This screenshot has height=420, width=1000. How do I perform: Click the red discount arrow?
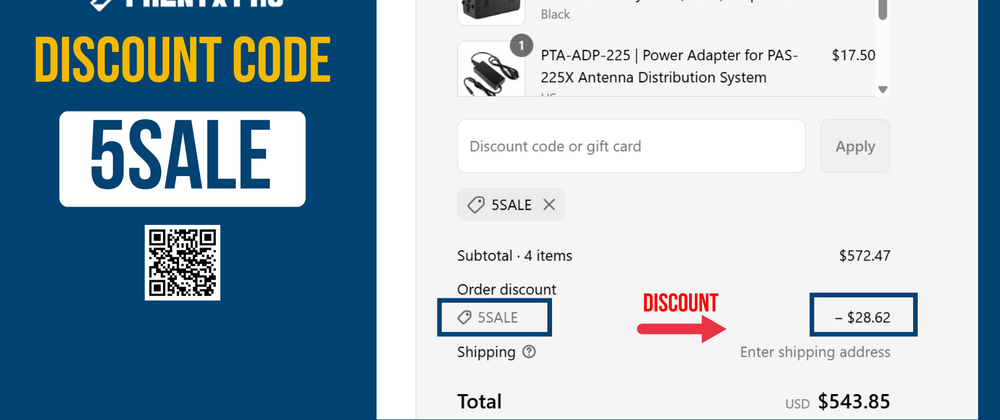682,327
